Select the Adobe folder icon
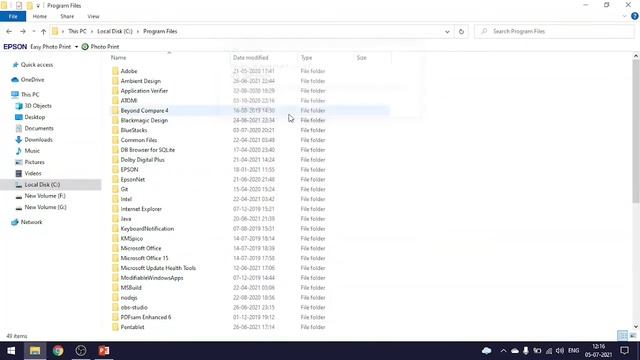 pyautogui.click(x=115, y=71)
